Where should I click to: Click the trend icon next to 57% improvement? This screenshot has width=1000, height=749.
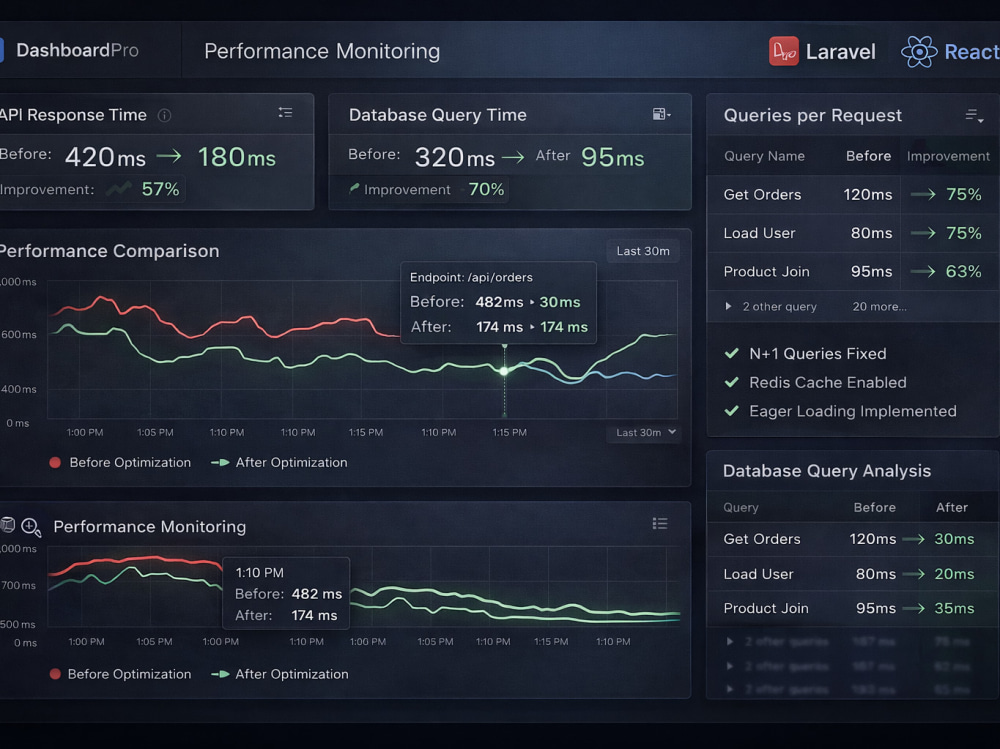tap(119, 189)
